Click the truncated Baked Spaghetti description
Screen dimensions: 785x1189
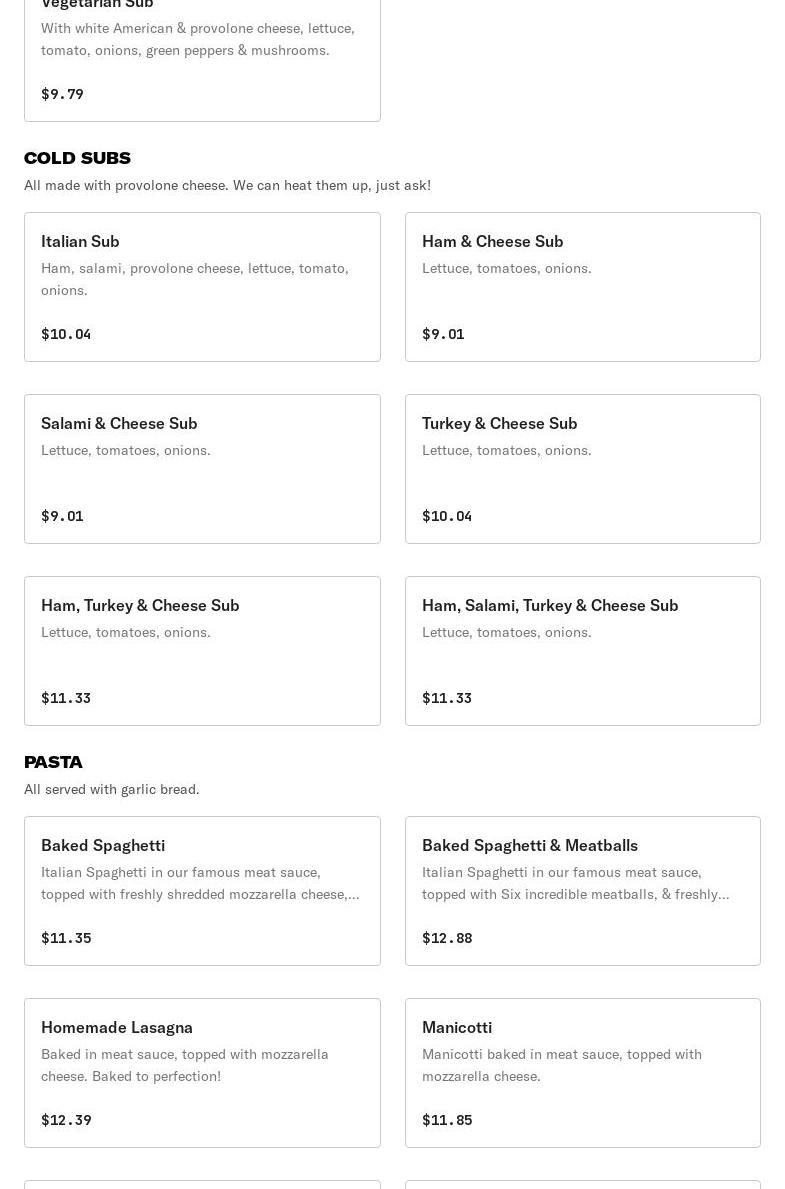tap(200, 883)
